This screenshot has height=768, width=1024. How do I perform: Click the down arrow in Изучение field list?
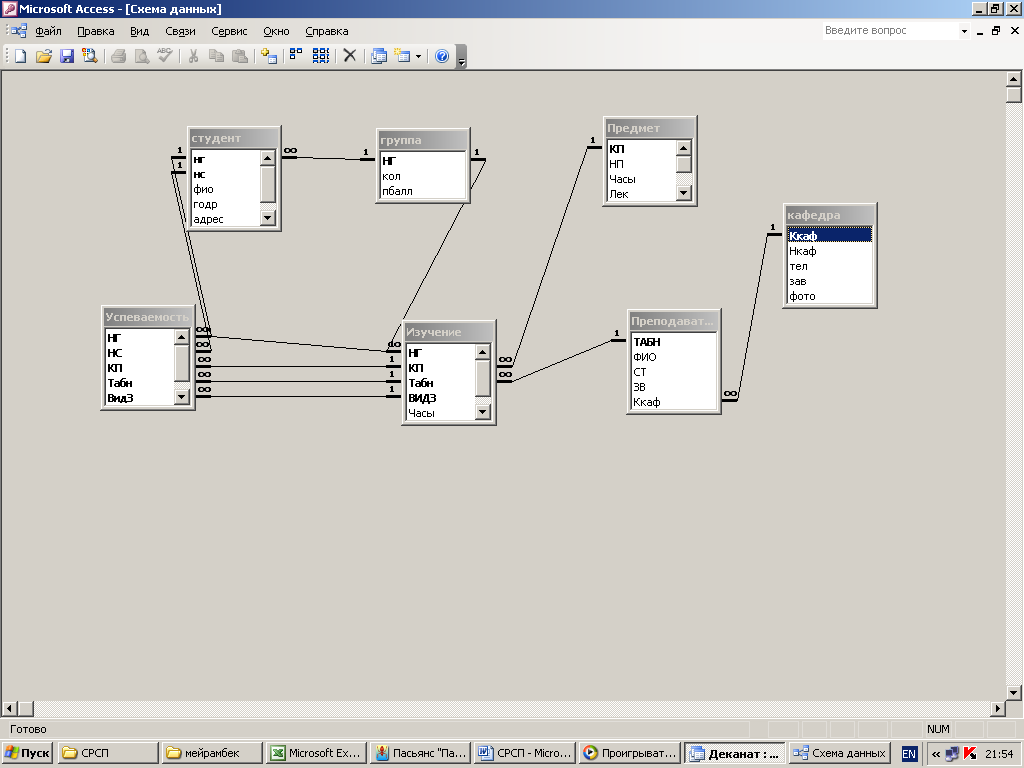(x=483, y=411)
